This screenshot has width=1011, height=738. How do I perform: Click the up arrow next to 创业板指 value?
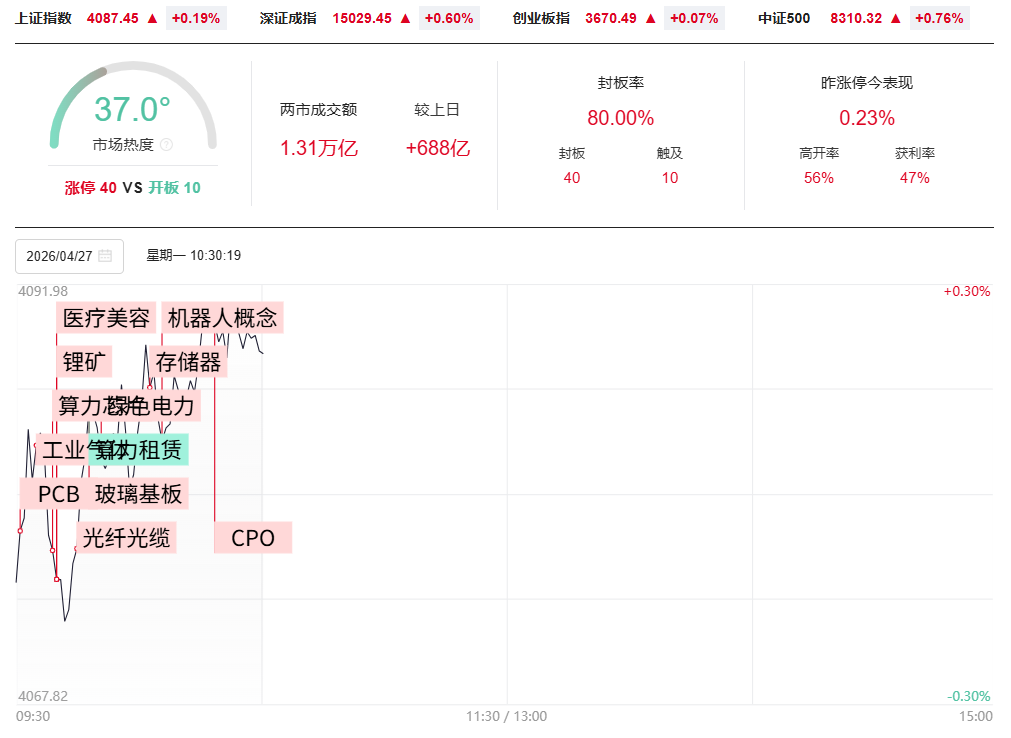(651, 18)
